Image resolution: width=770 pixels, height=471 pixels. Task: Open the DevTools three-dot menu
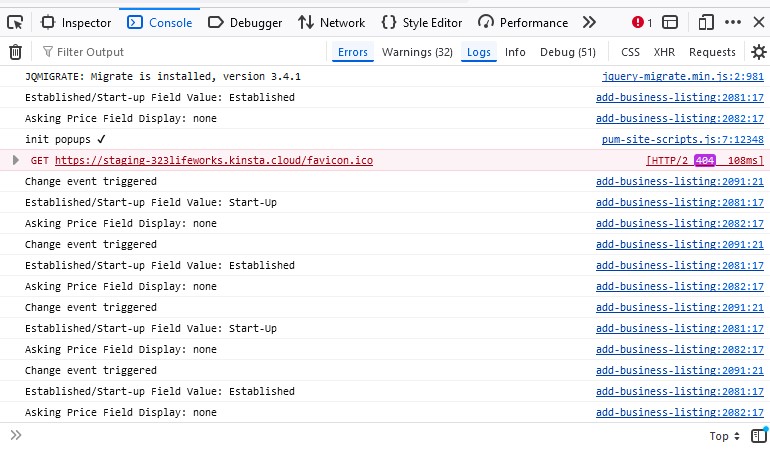point(733,23)
